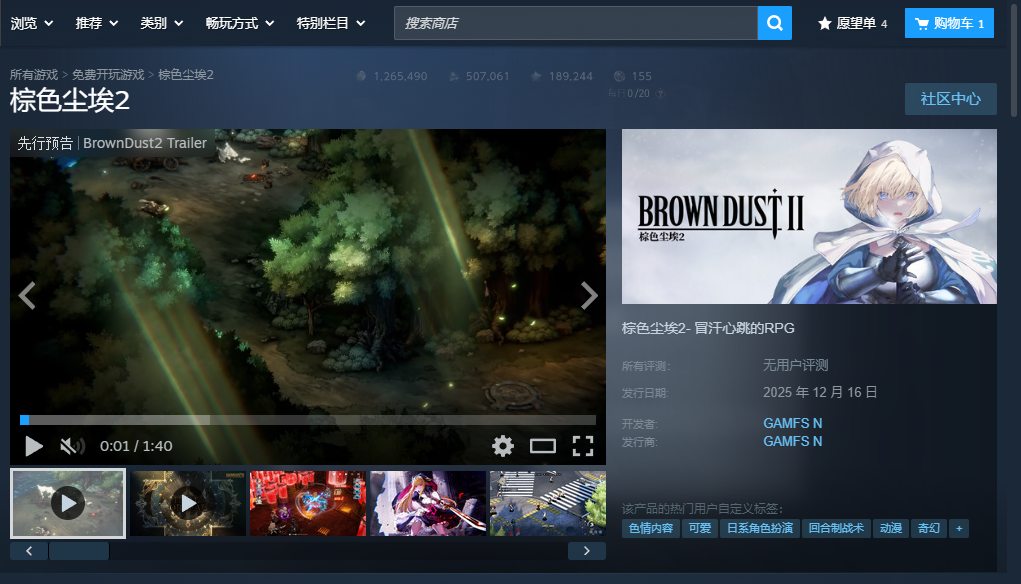1021x584 pixels.
Task: Unmute the trailer audio
Action: [72, 446]
